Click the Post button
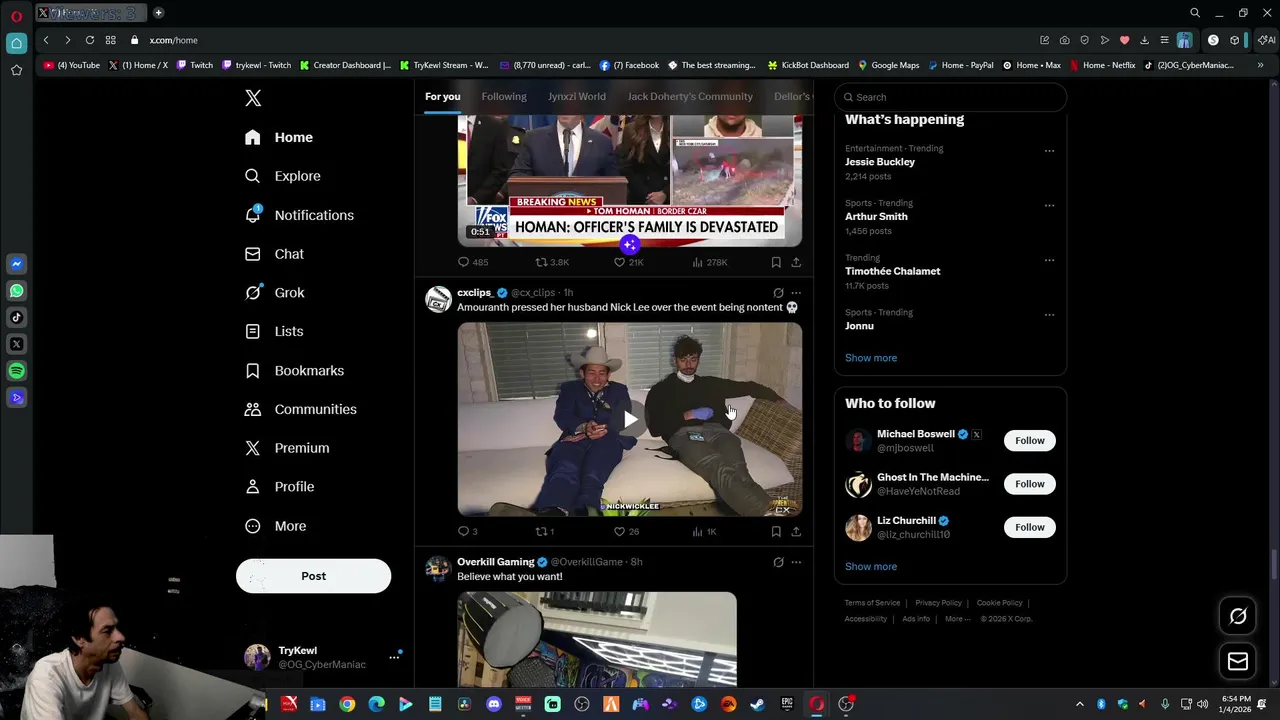Image resolution: width=1280 pixels, height=720 pixels. 313,576
